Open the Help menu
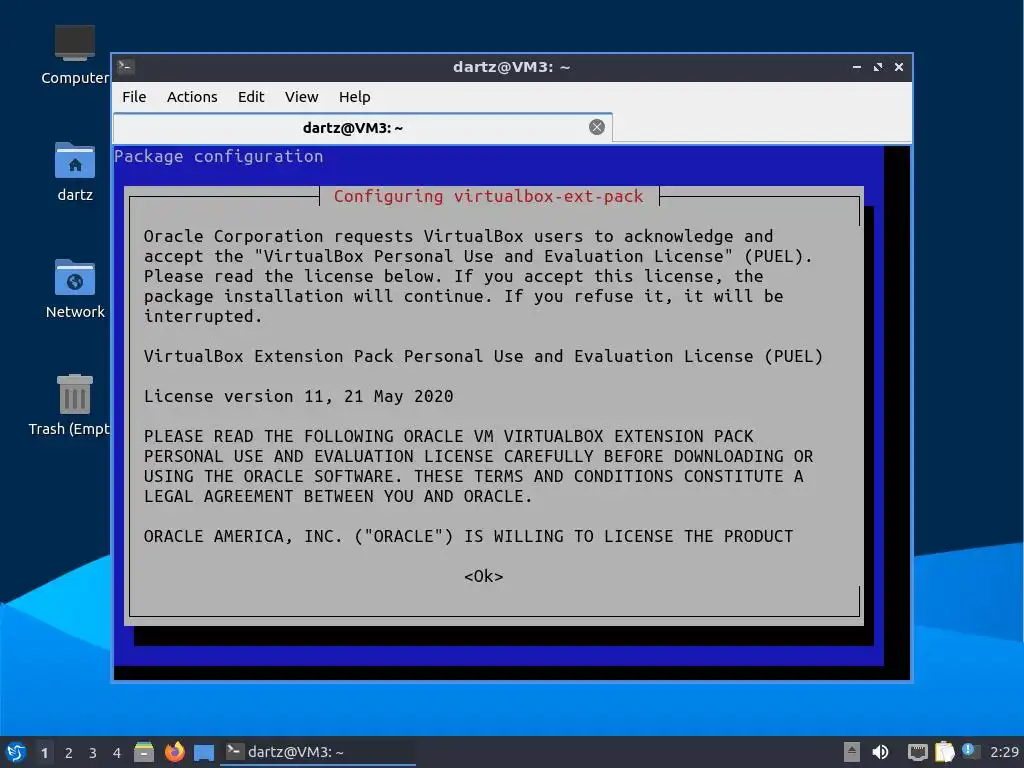 click(x=355, y=97)
